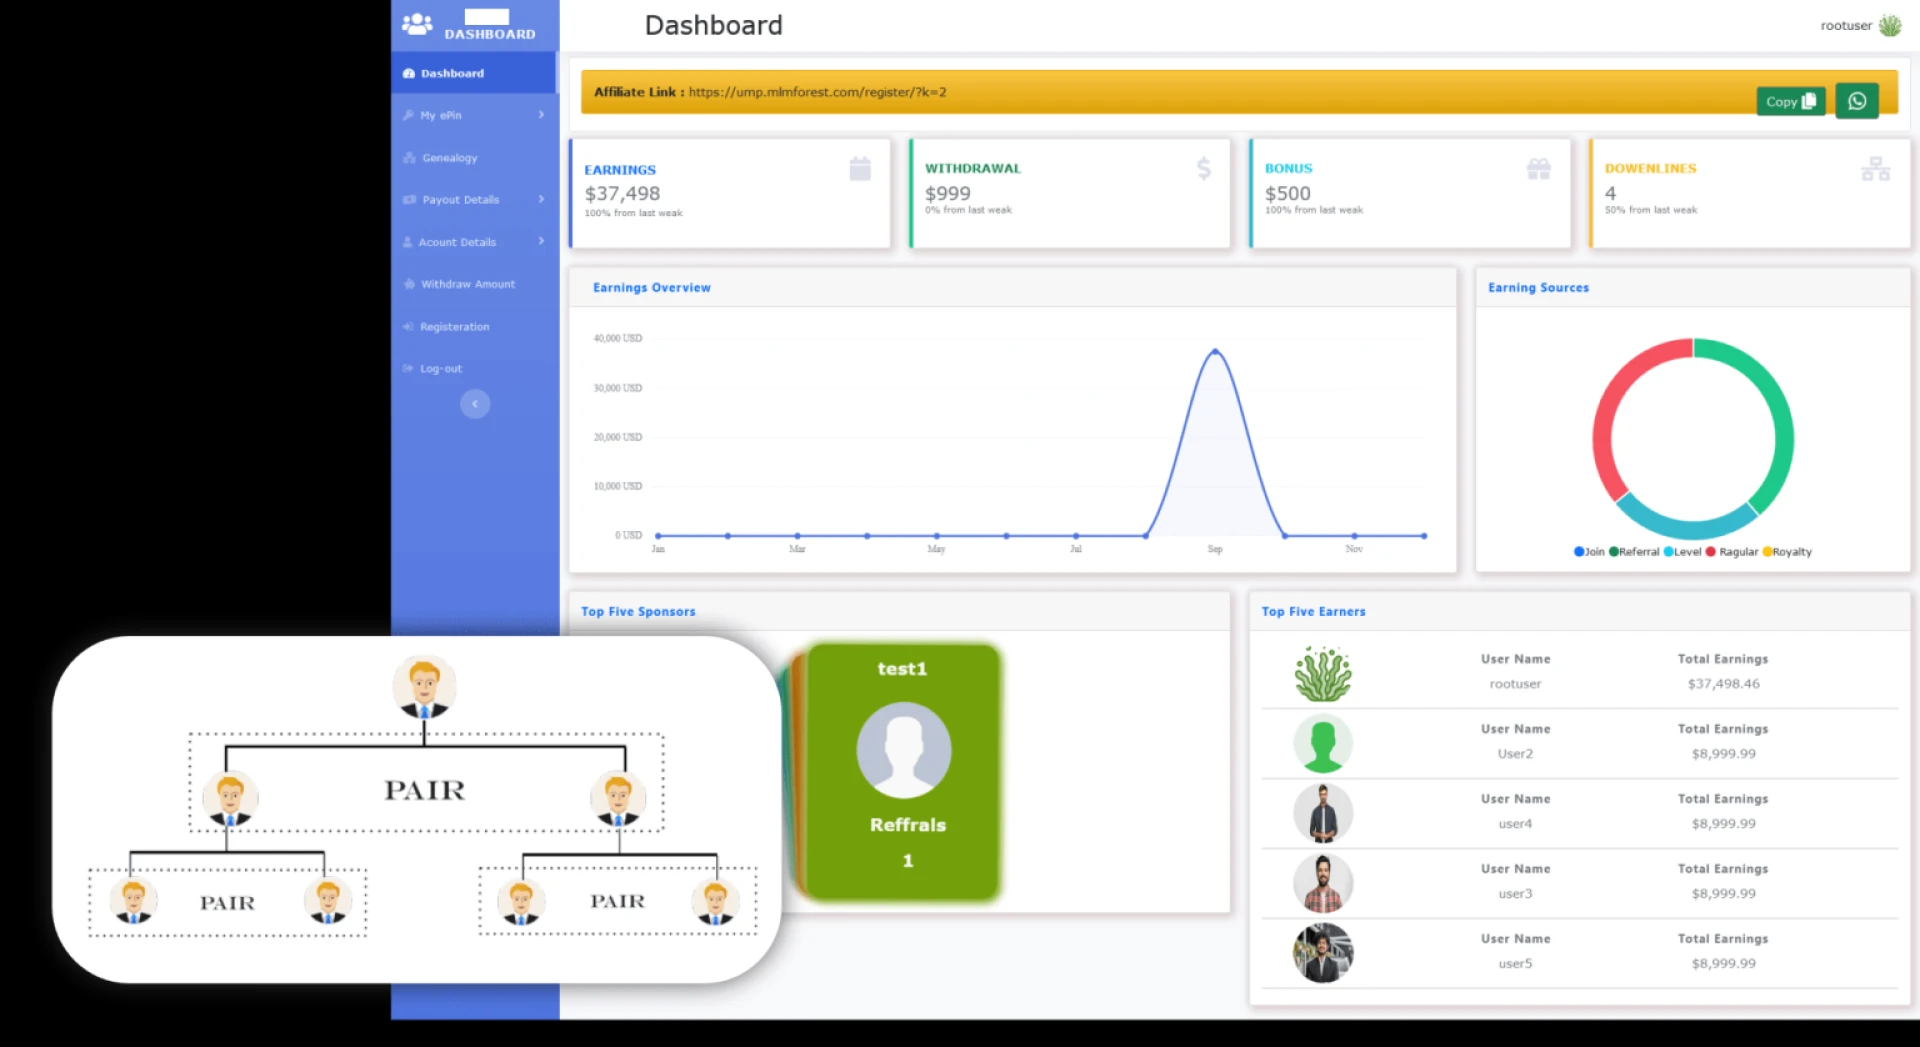Toggle the Level legend in Earning Sources
Screen dimensions: 1920x1047
(1686, 551)
